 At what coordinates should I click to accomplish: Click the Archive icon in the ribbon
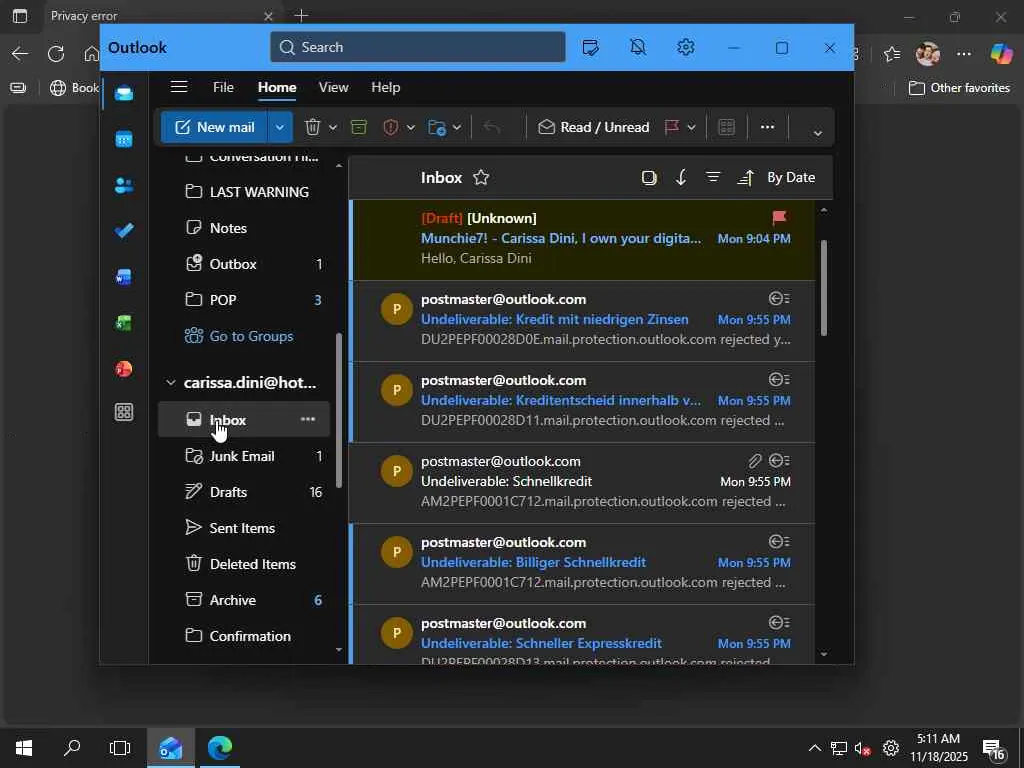359,127
